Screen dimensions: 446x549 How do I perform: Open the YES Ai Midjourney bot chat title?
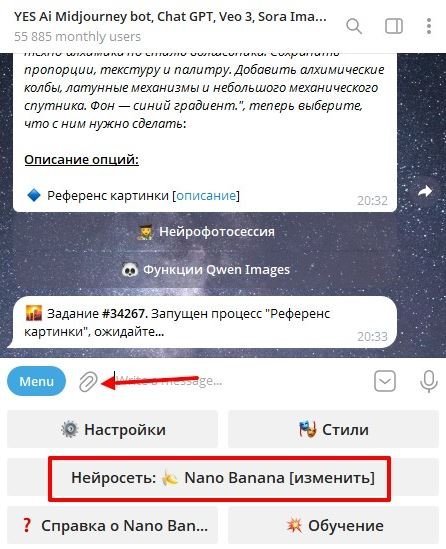coord(170,16)
